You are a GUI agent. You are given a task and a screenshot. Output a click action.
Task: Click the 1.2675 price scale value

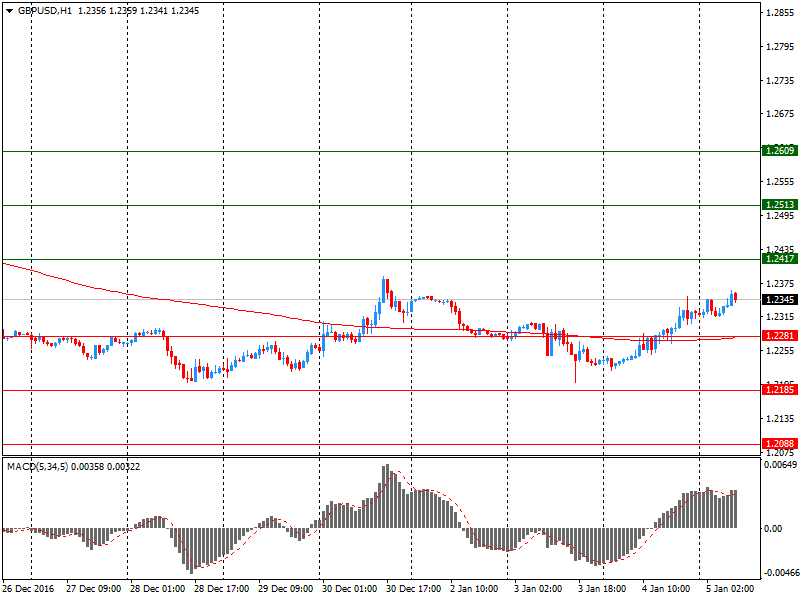781,114
